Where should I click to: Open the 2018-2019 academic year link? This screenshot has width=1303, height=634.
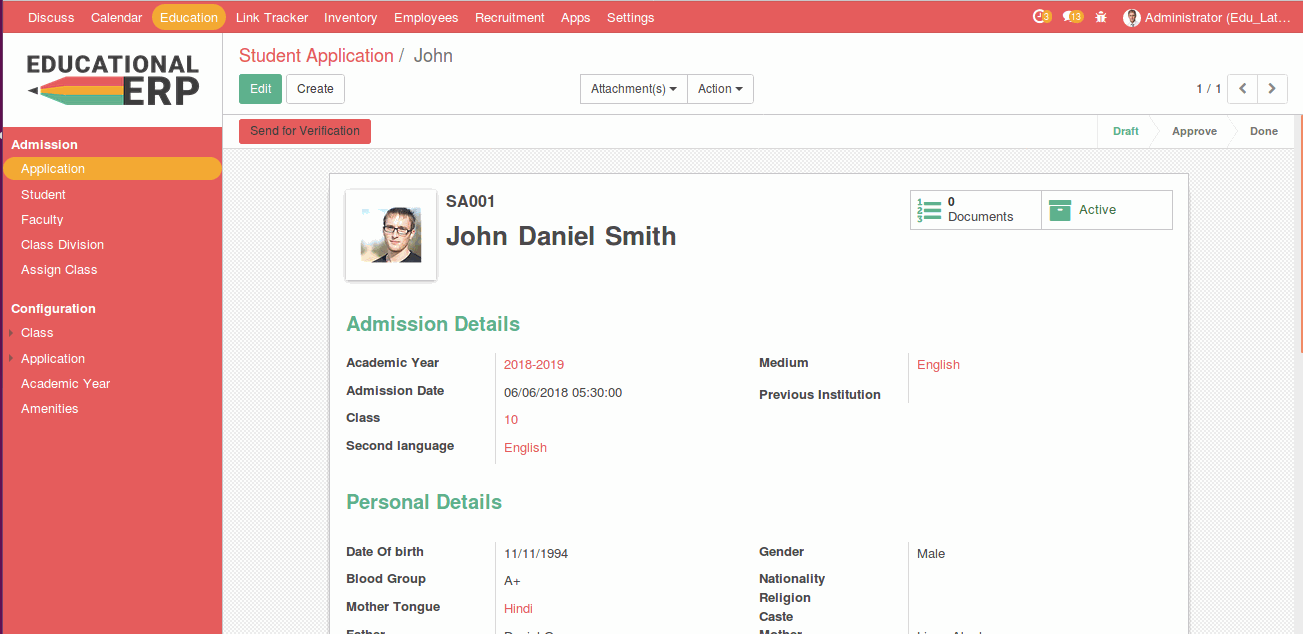533,365
